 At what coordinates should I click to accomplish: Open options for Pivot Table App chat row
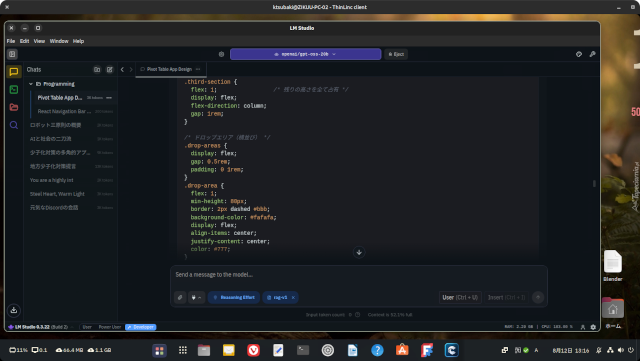coord(109,98)
